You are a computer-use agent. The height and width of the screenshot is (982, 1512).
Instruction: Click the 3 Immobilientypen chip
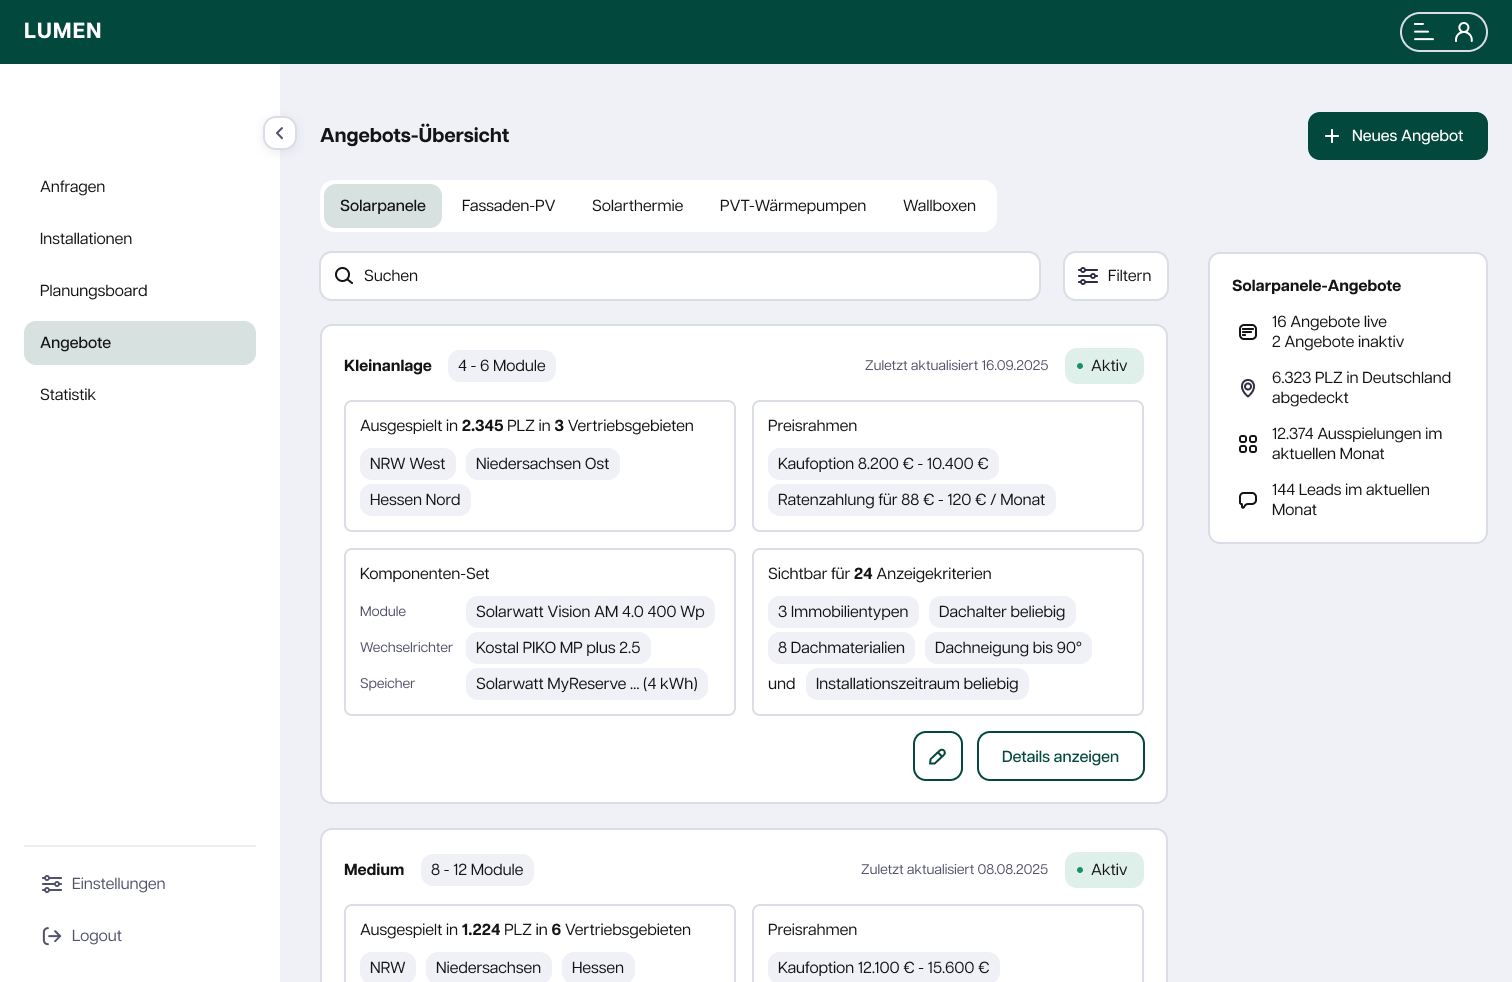point(843,612)
